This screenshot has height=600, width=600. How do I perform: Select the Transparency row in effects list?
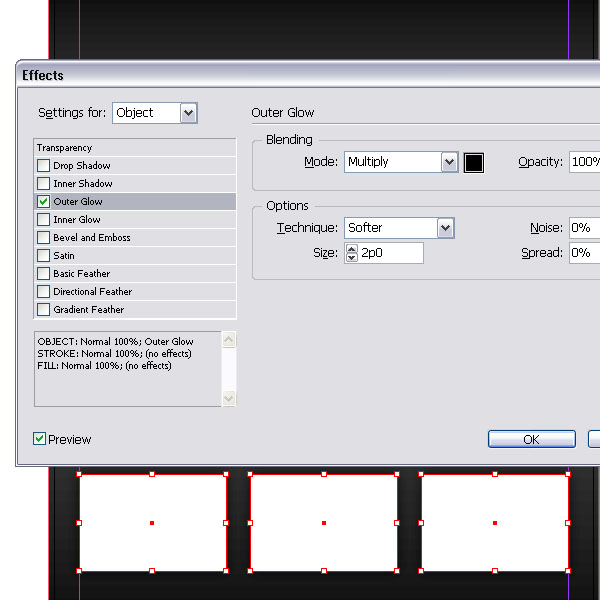point(135,148)
